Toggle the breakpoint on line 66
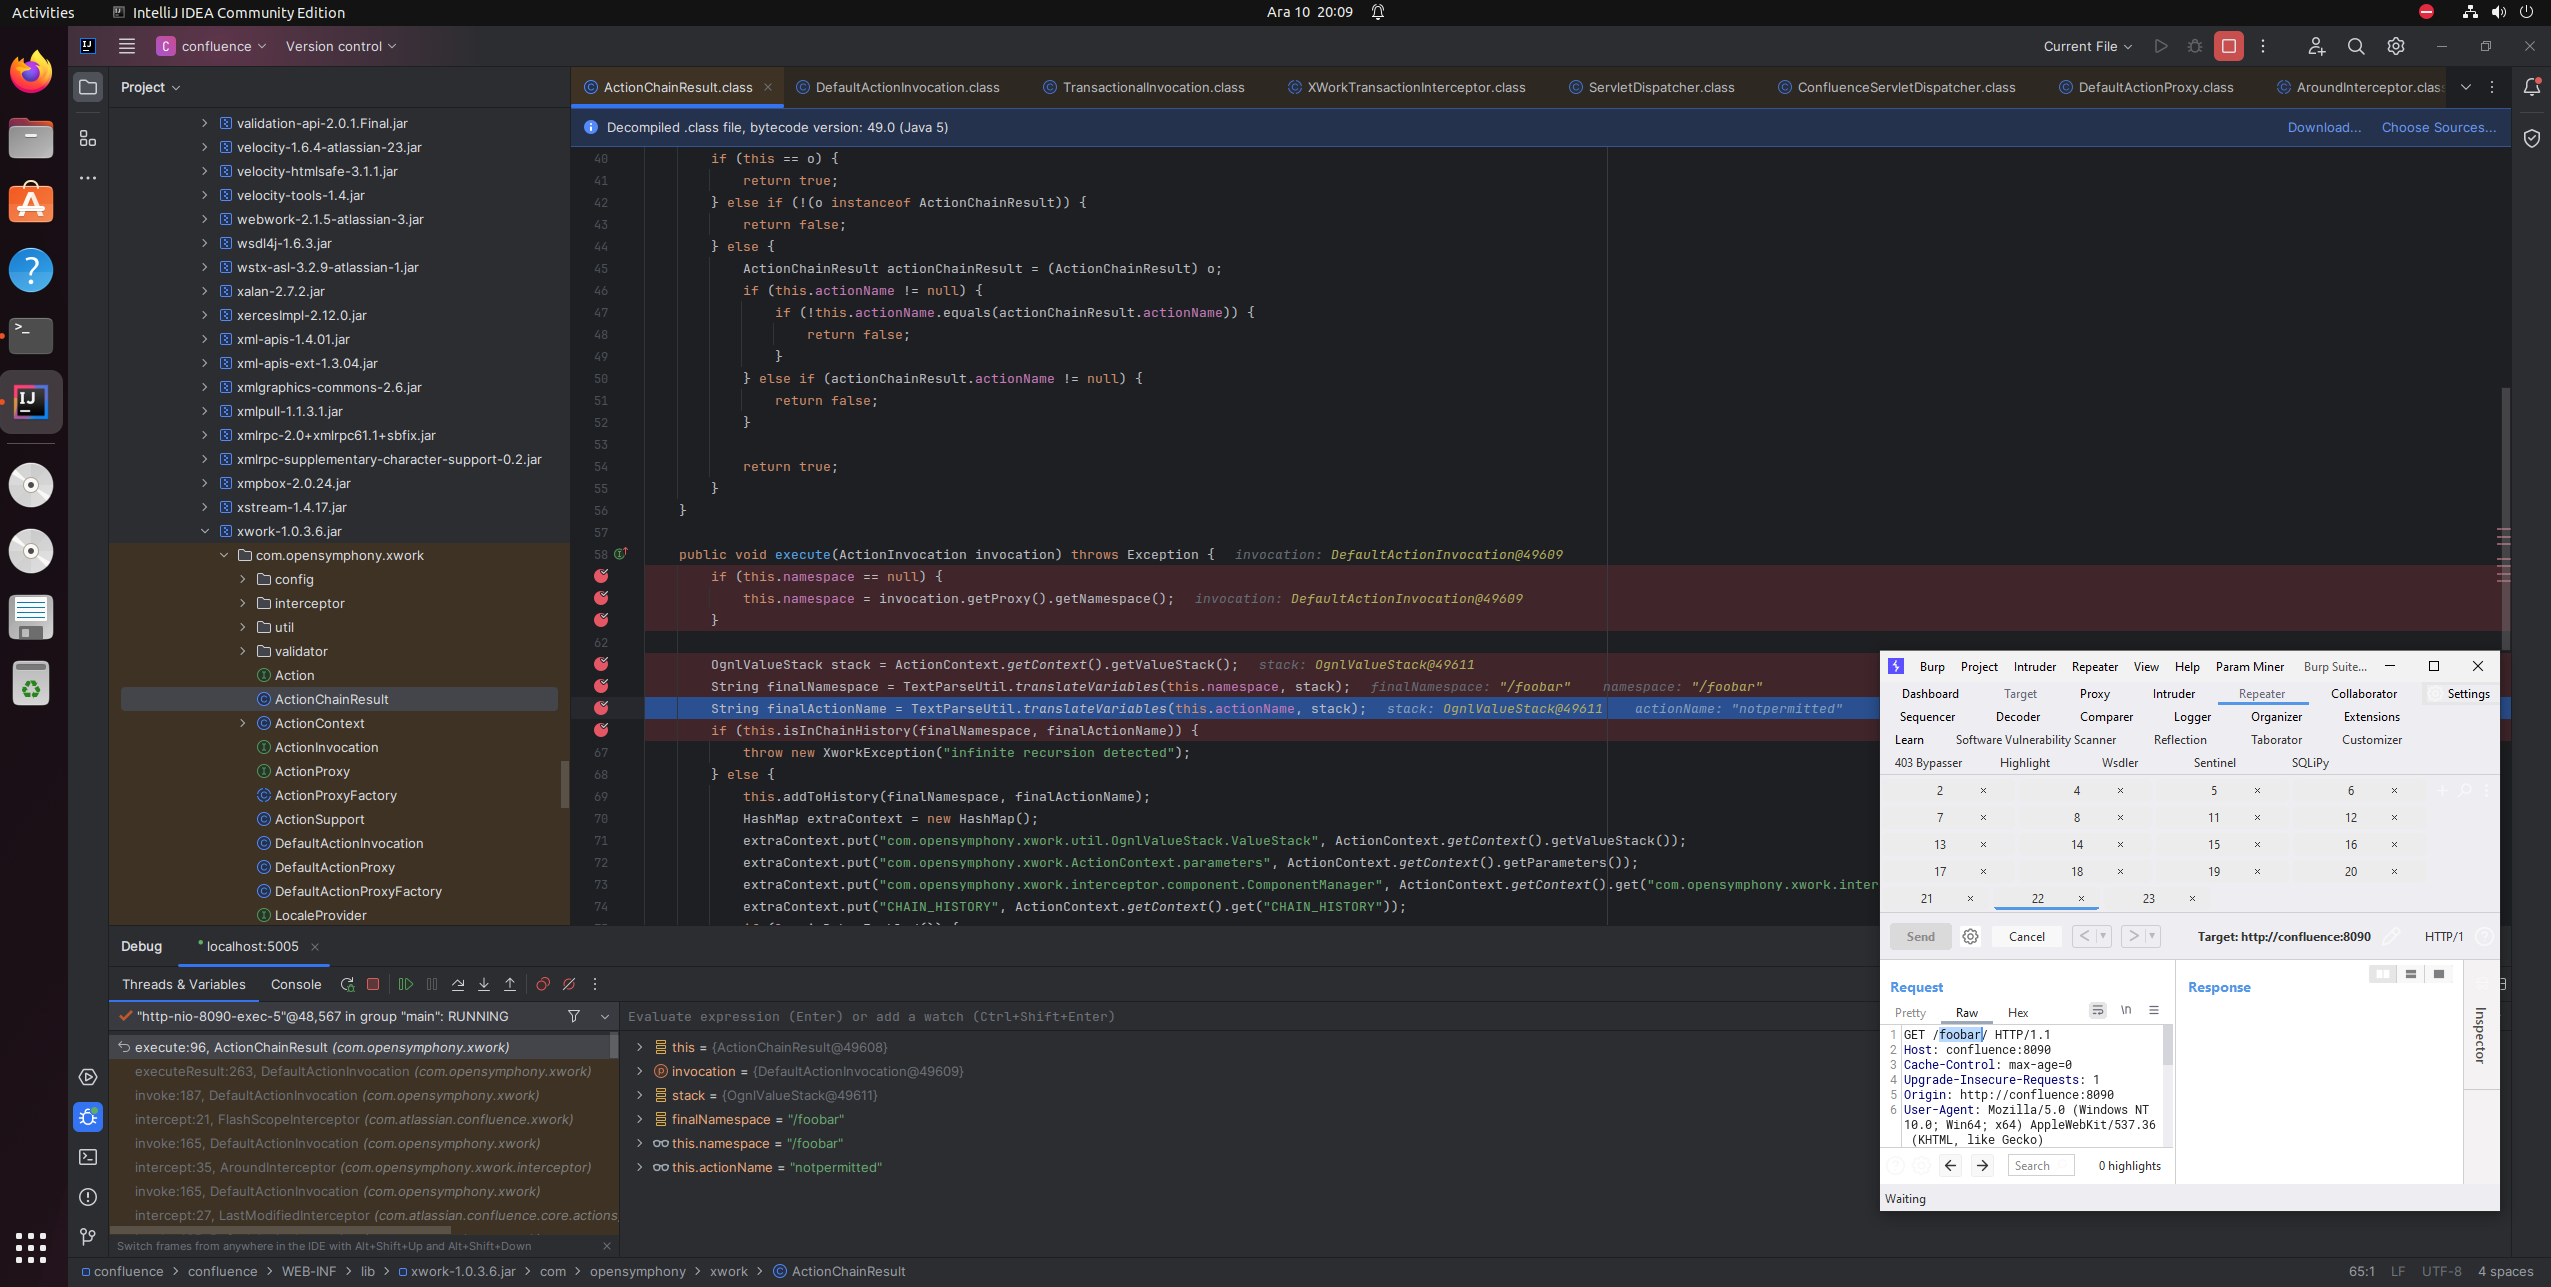2551x1287 pixels. click(601, 730)
